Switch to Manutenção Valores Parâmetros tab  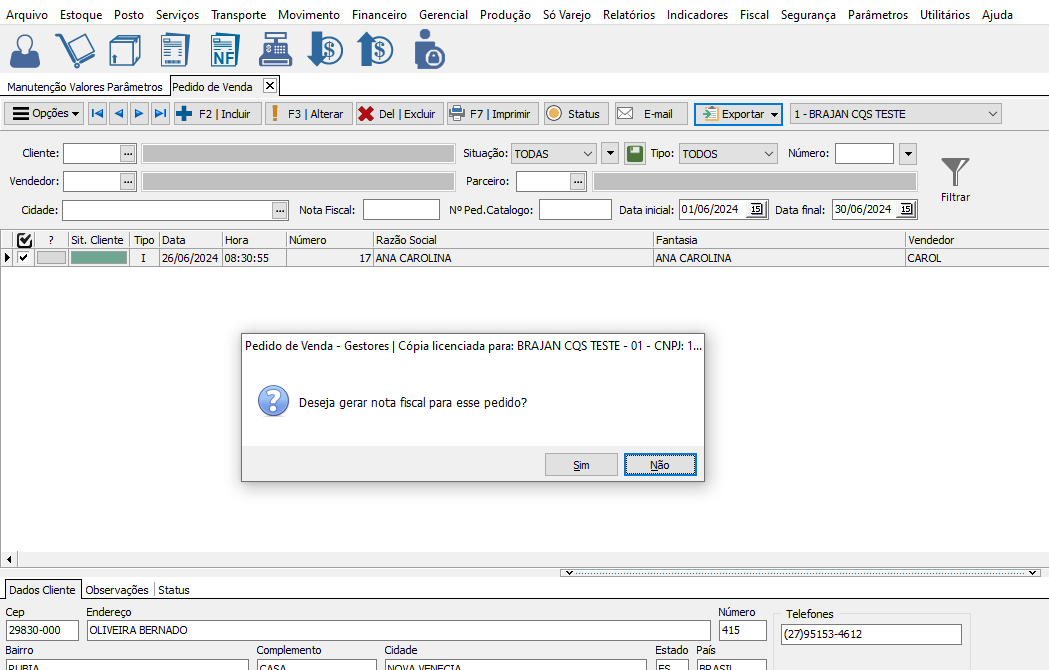pos(85,87)
